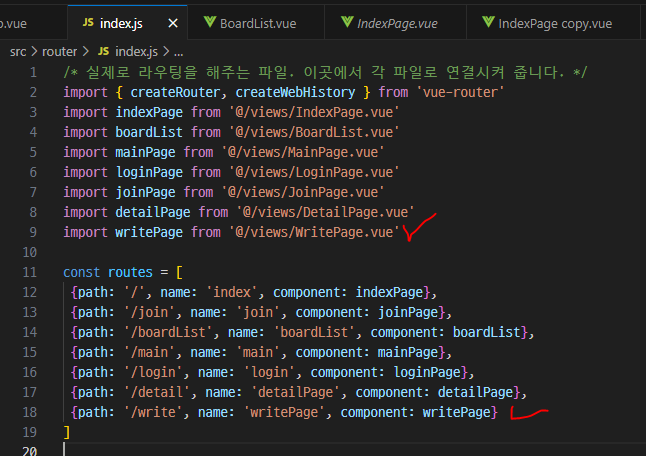Click 'writePage' identifier on line 9

(x=149, y=232)
